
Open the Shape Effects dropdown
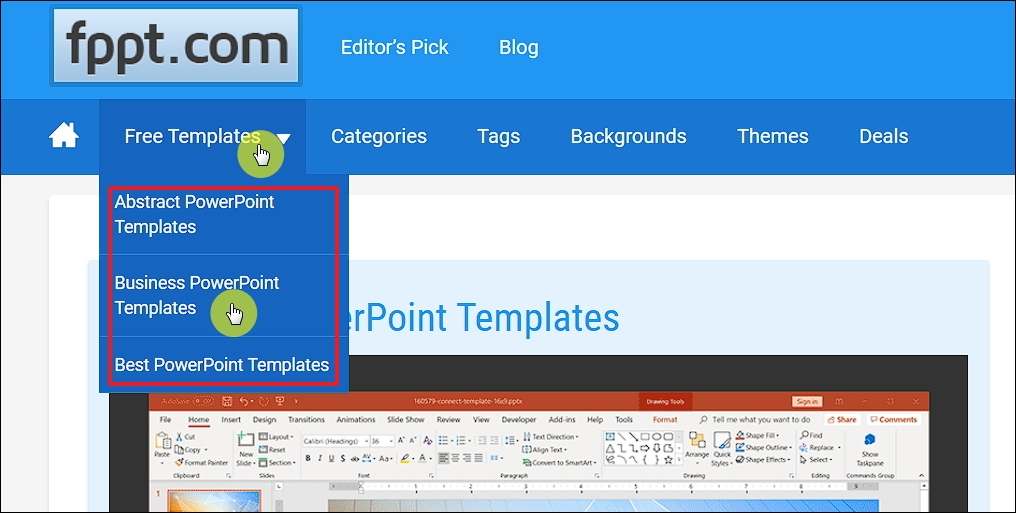[763, 460]
